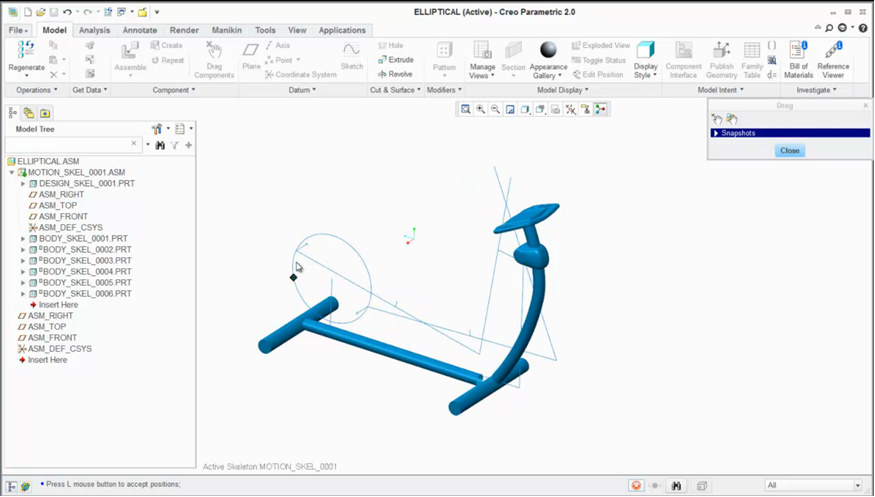The image size is (875, 497).
Task: Switch to the Manikin tab
Action: pos(227,30)
